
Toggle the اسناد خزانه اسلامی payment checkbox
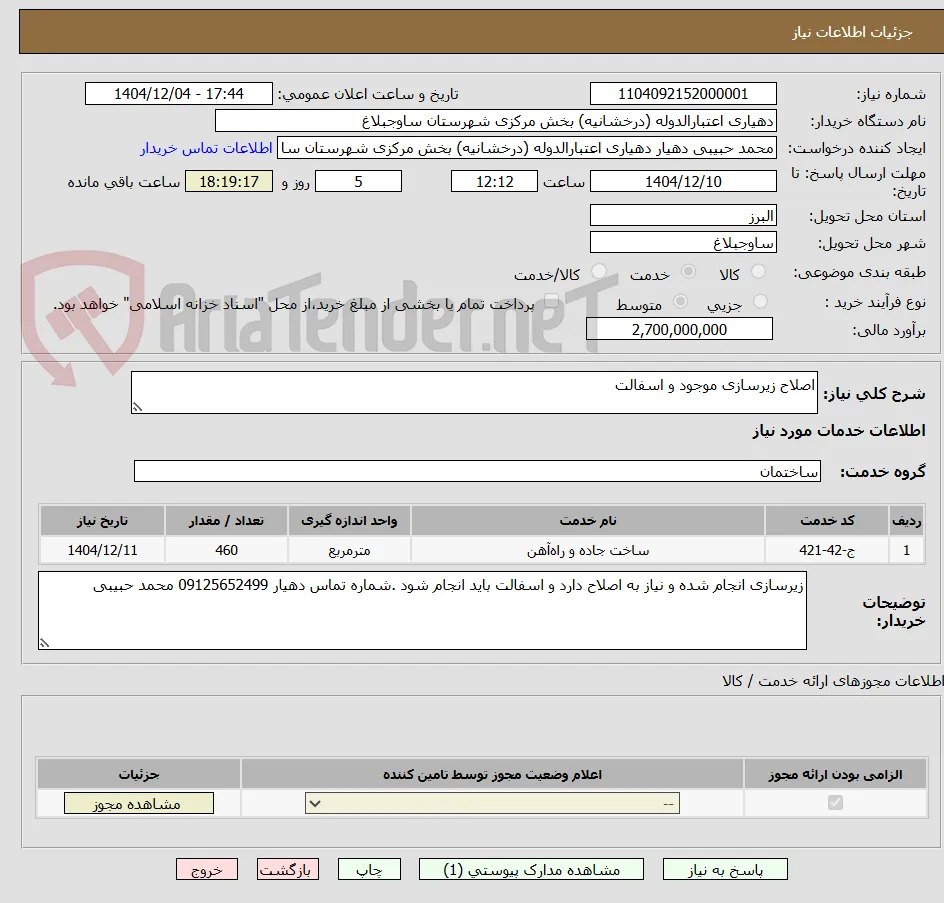click(551, 302)
